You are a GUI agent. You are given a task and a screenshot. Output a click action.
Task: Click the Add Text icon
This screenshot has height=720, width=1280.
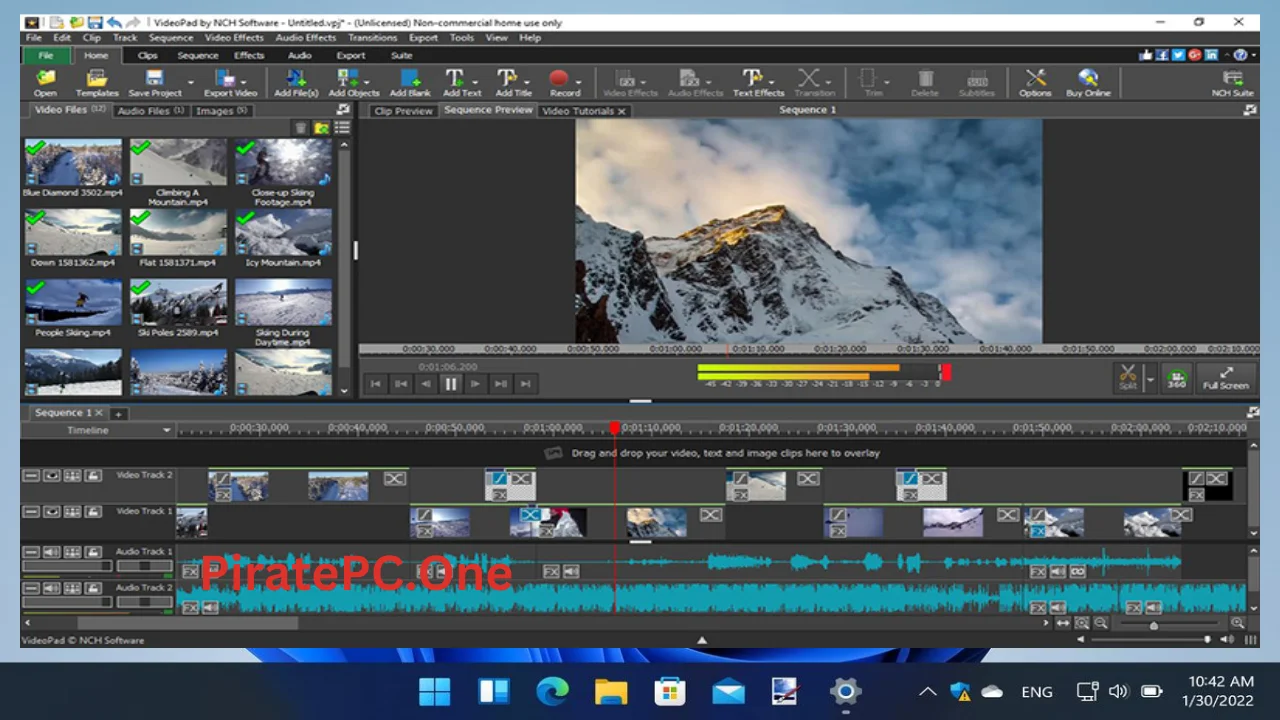pyautogui.click(x=460, y=83)
